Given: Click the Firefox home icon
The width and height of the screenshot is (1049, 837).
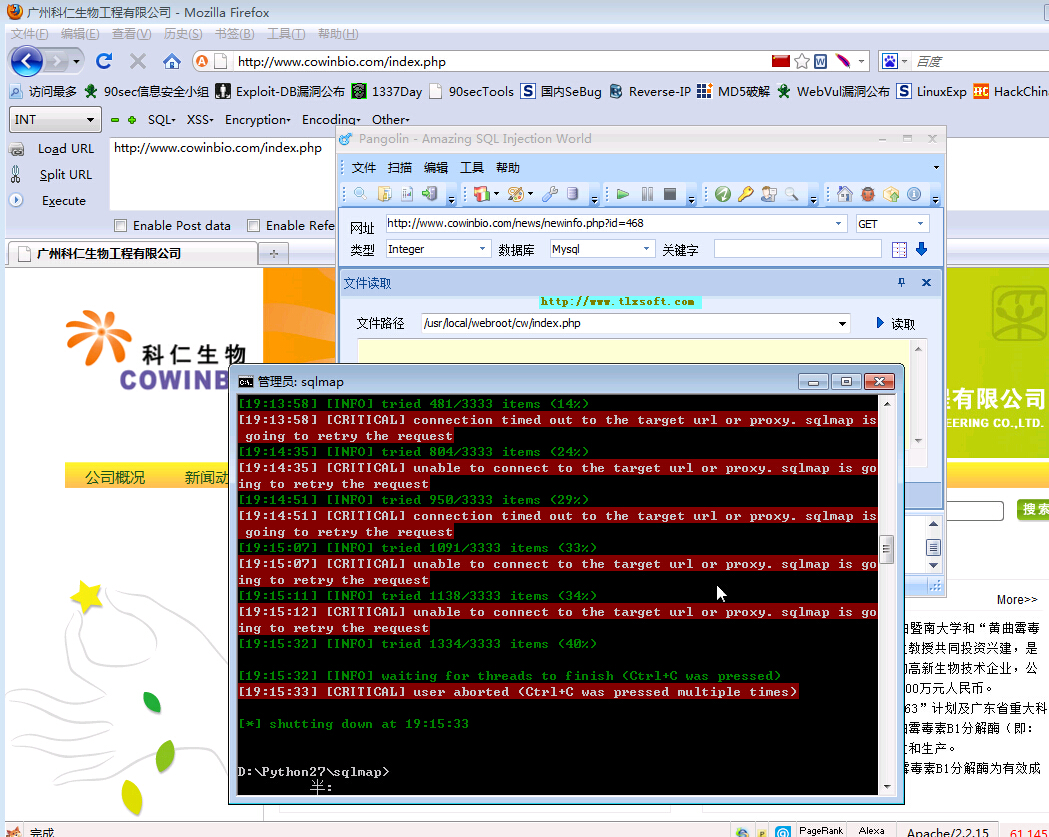Looking at the screenshot, I should coord(171,62).
